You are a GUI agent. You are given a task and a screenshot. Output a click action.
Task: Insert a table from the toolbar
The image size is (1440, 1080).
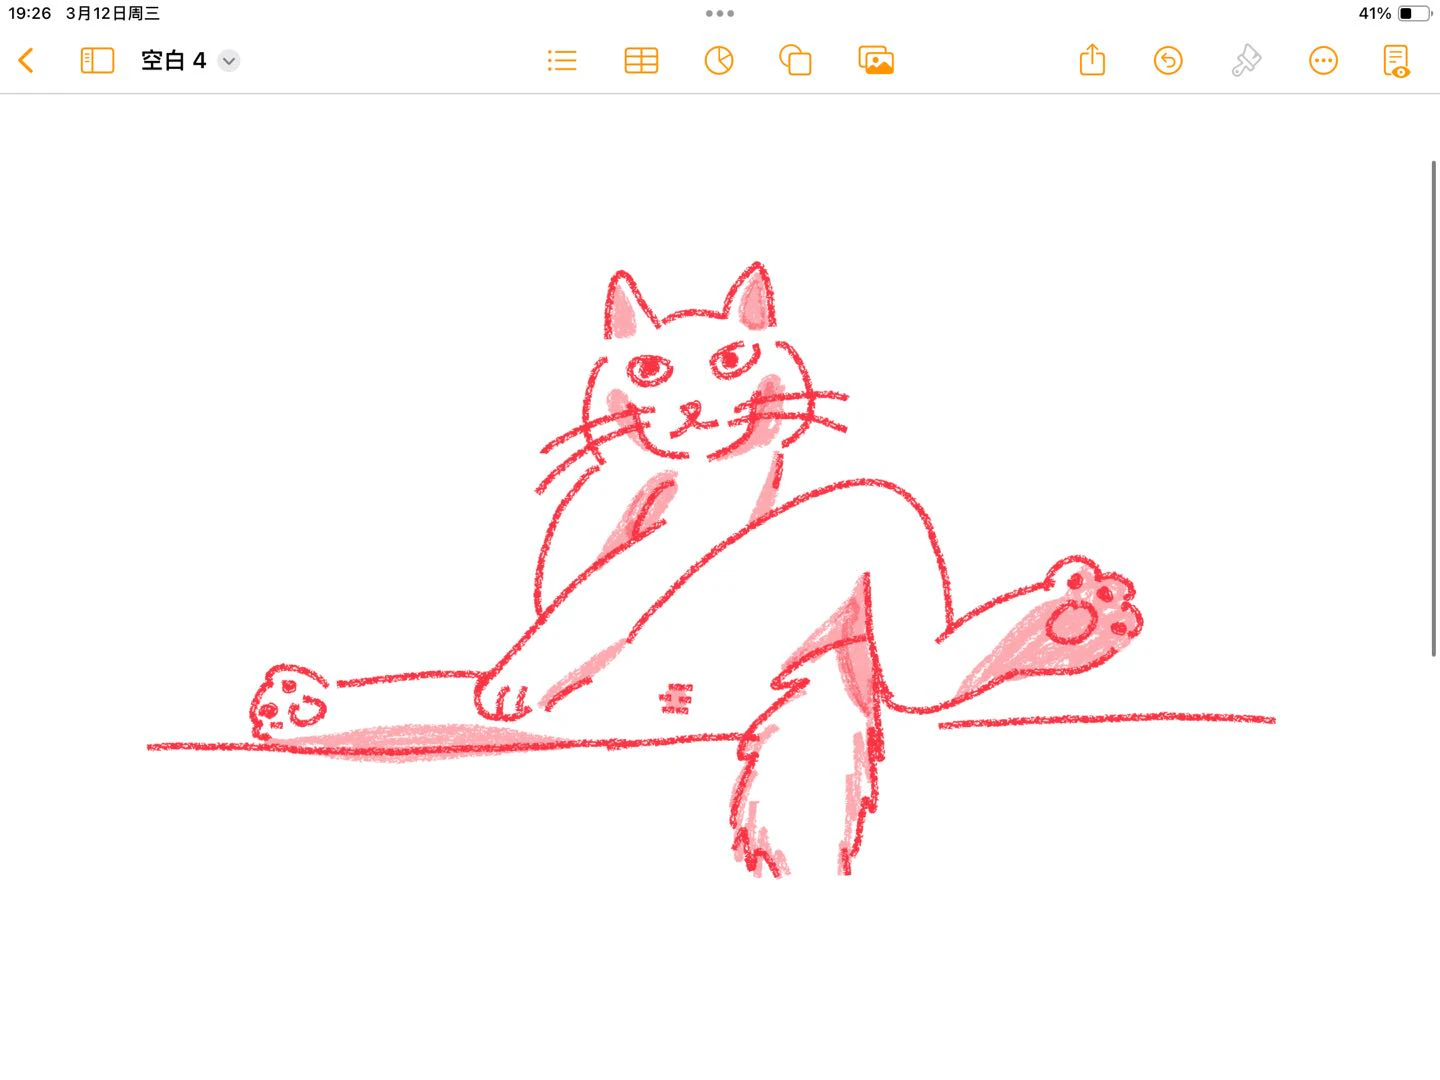(x=641, y=61)
